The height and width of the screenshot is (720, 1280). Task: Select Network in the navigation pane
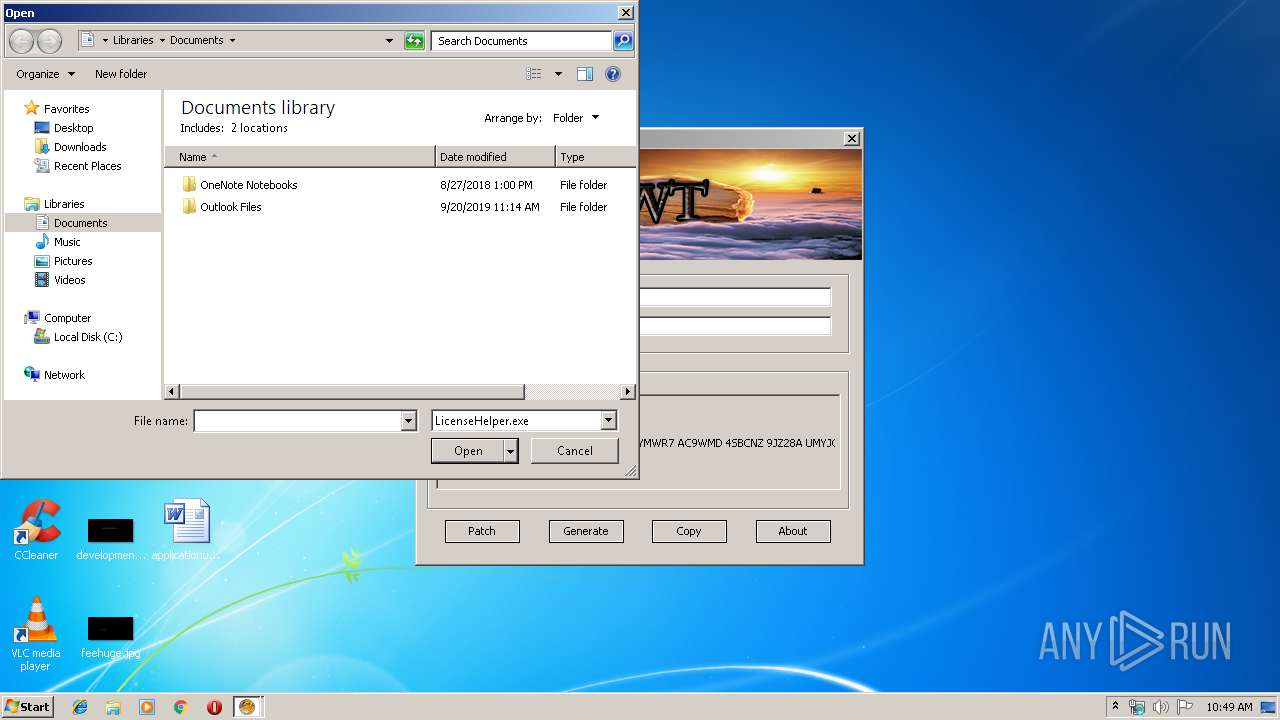click(x=64, y=375)
